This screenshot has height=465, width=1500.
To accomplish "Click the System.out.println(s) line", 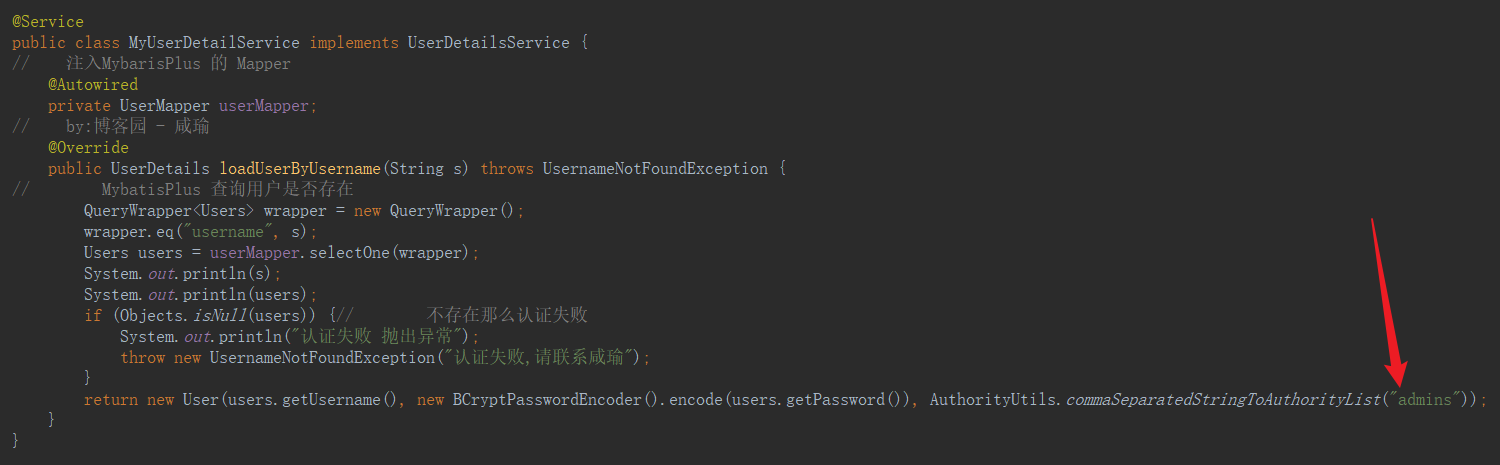I will pyautogui.click(x=183, y=273).
